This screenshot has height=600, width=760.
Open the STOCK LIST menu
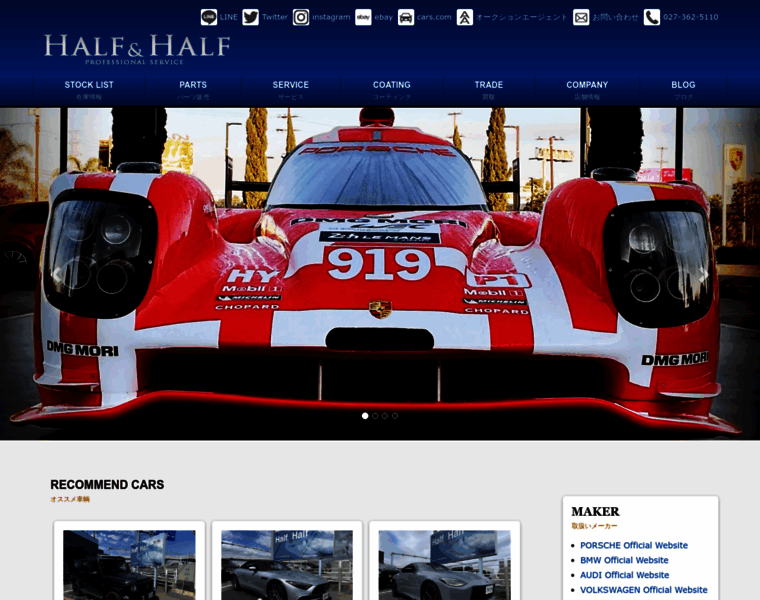(89, 89)
